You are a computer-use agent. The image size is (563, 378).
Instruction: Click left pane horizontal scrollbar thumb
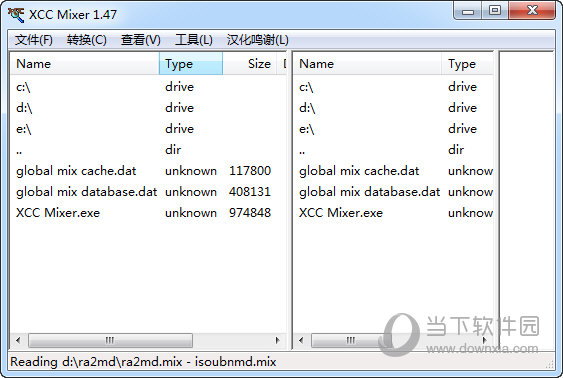click(x=110, y=340)
